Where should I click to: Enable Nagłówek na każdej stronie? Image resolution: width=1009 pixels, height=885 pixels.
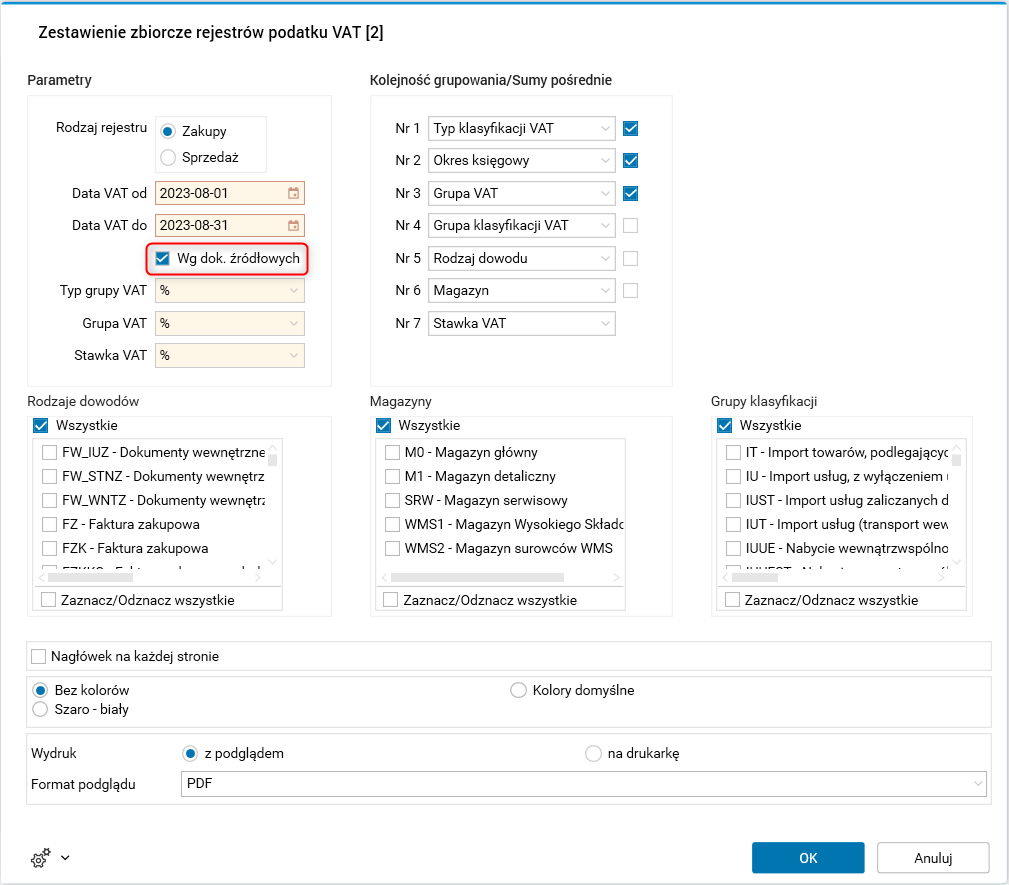(x=39, y=656)
